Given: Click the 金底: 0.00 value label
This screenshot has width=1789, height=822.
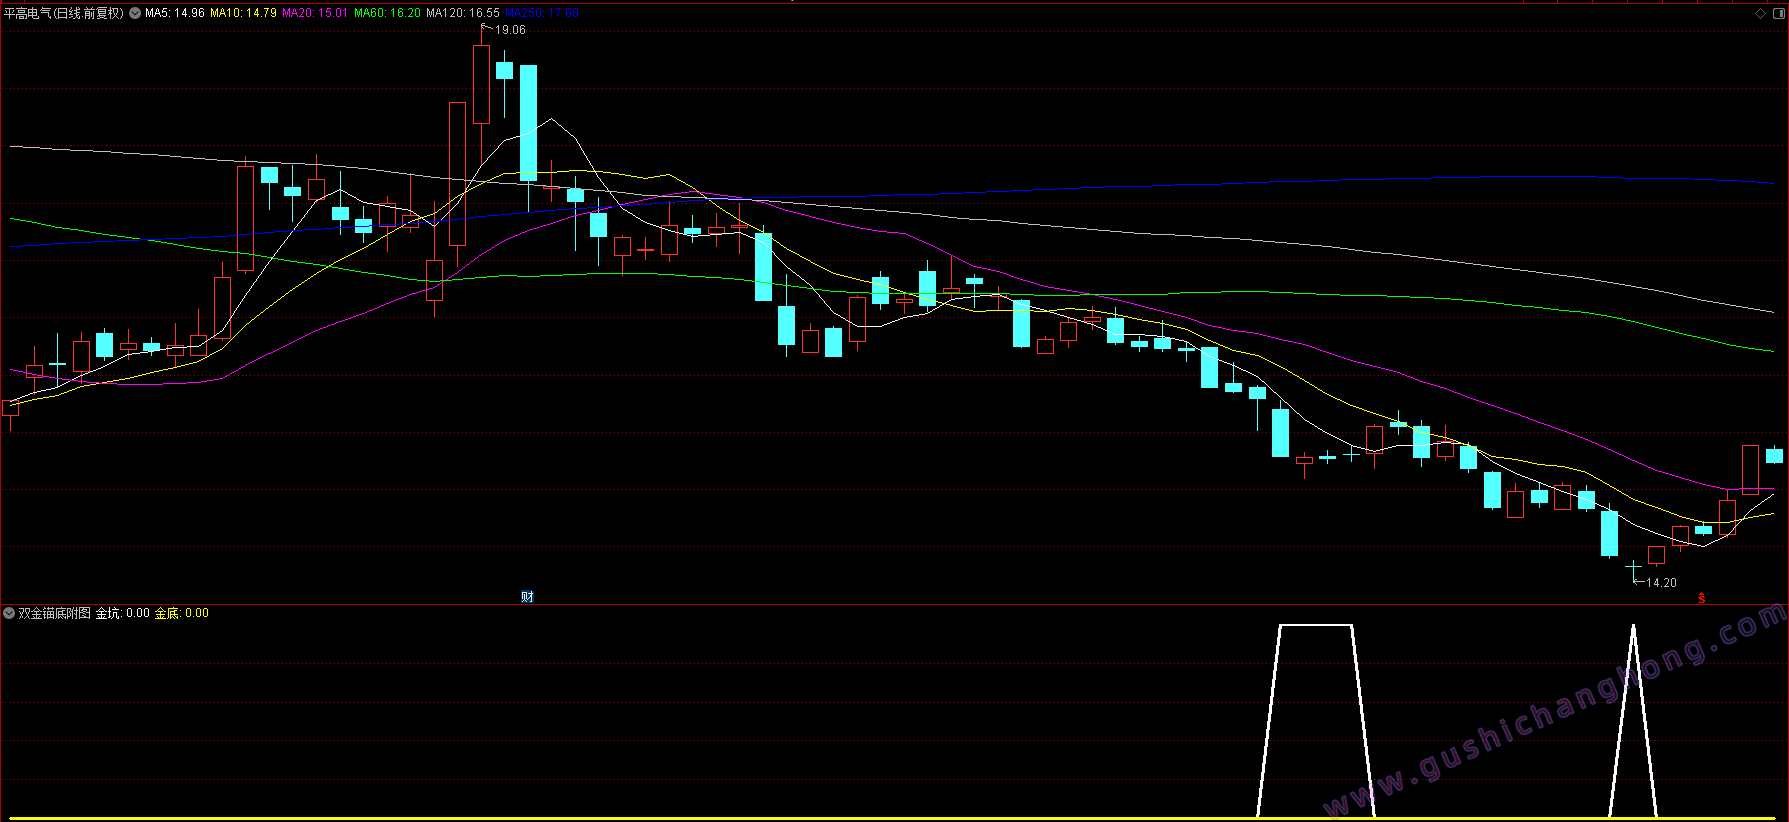Looking at the screenshot, I should pos(182,613).
